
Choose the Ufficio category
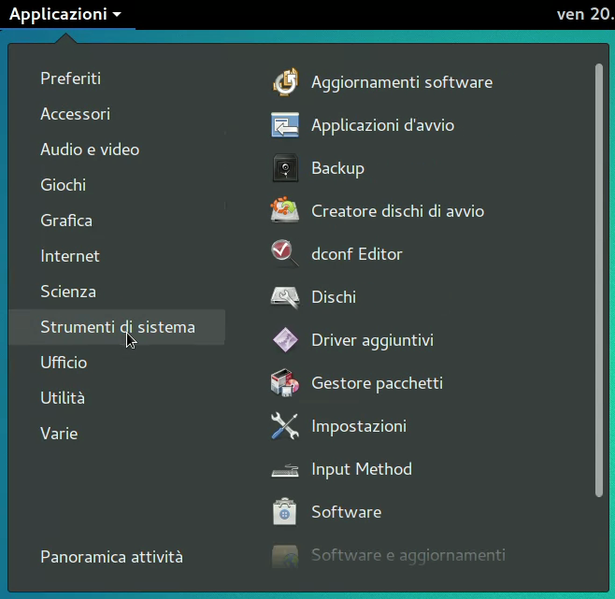click(63, 362)
